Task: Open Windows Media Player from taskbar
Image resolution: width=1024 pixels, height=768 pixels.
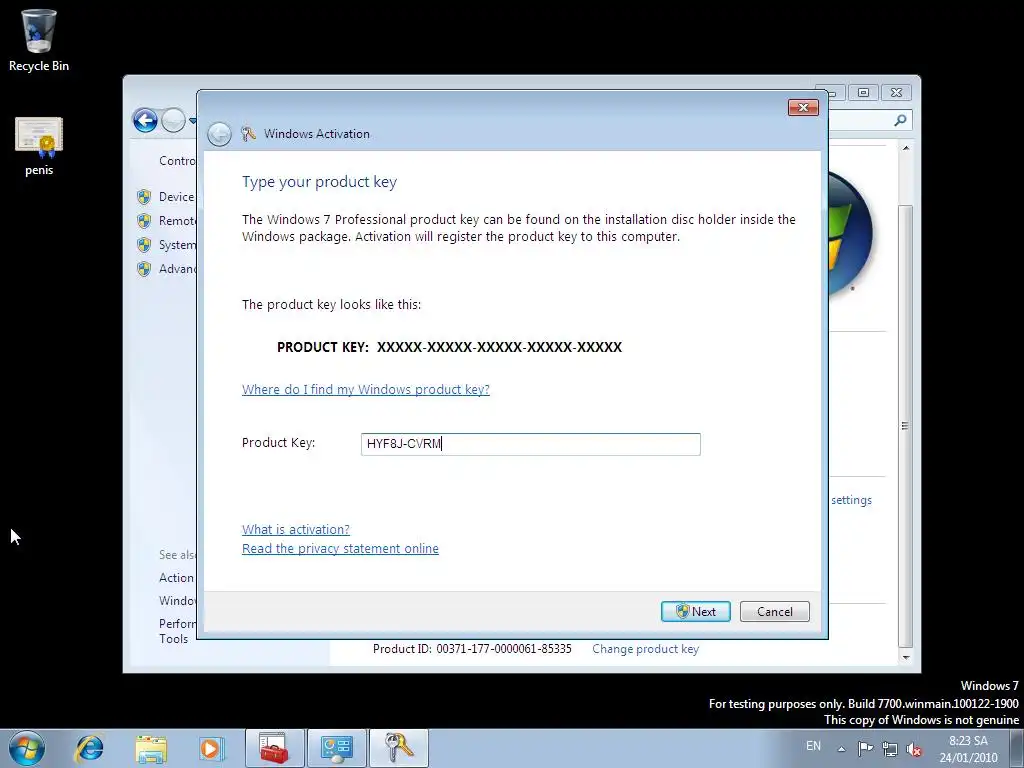Action: 212,748
